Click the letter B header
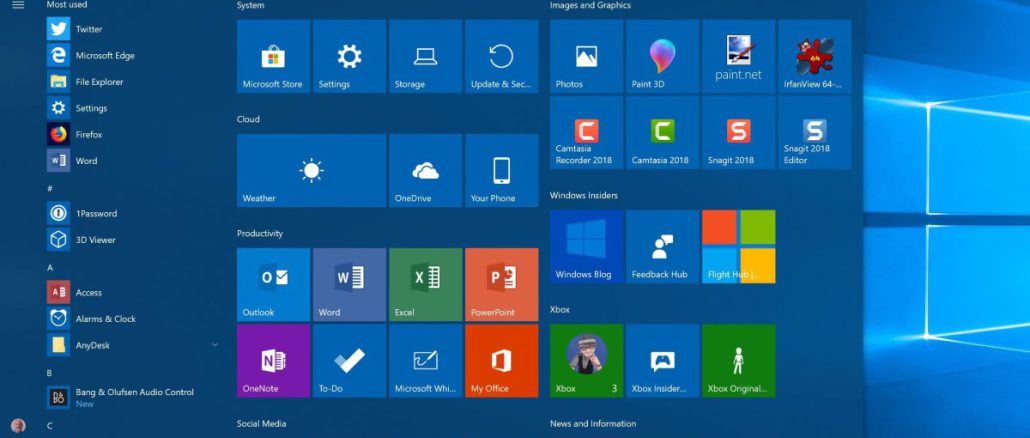This screenshot has width=1030, height=438. [49, 373]
